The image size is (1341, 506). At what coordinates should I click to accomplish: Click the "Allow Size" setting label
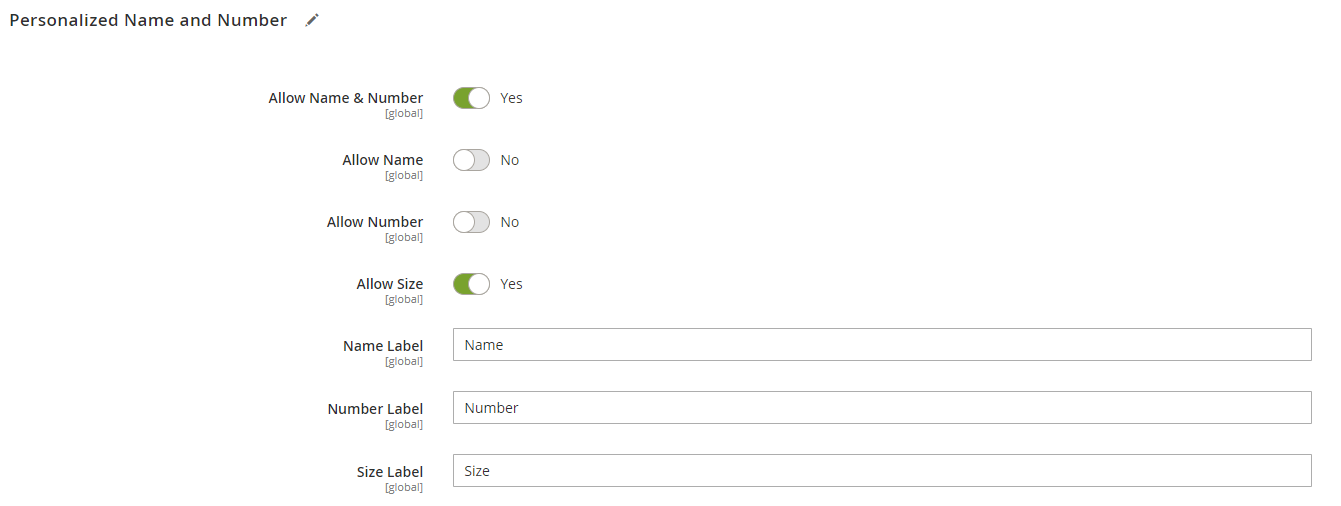click(389, 284)
